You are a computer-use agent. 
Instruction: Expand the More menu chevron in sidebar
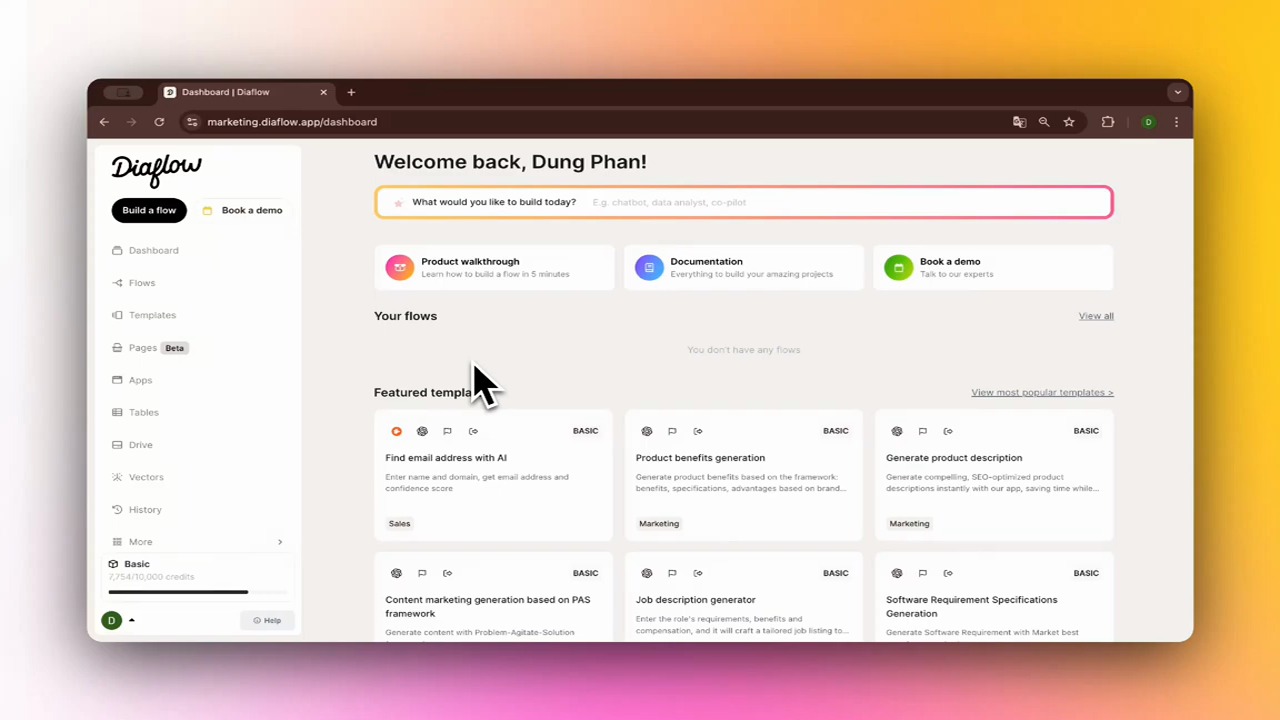point(280,542)
